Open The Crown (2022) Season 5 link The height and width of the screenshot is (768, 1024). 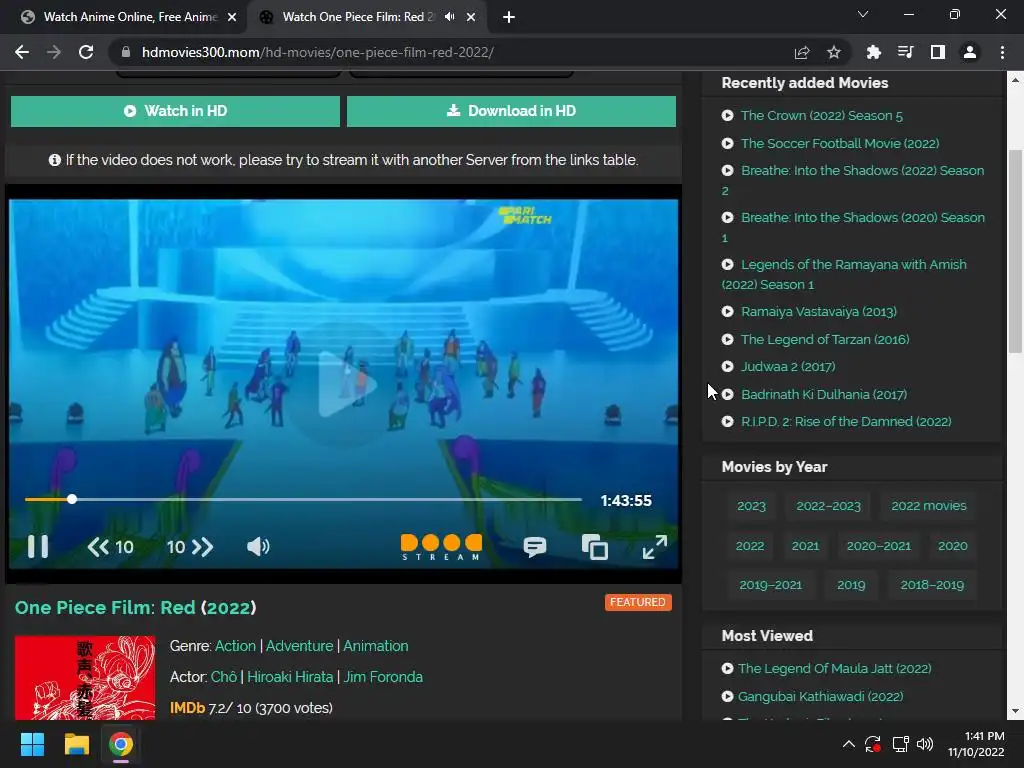822,116
